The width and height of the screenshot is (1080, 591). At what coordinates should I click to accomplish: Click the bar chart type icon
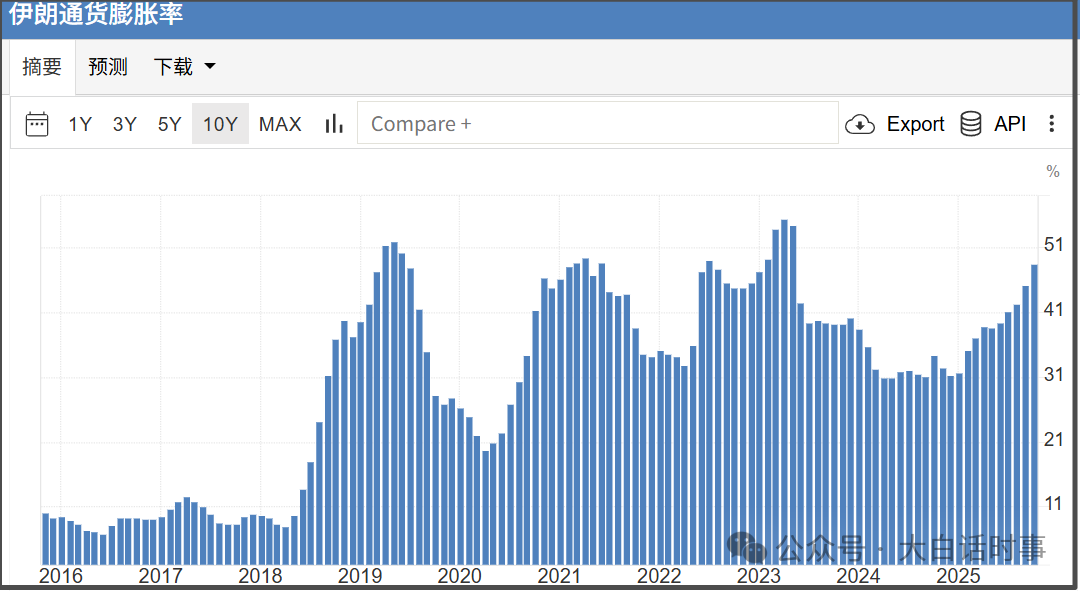point(334,124)
